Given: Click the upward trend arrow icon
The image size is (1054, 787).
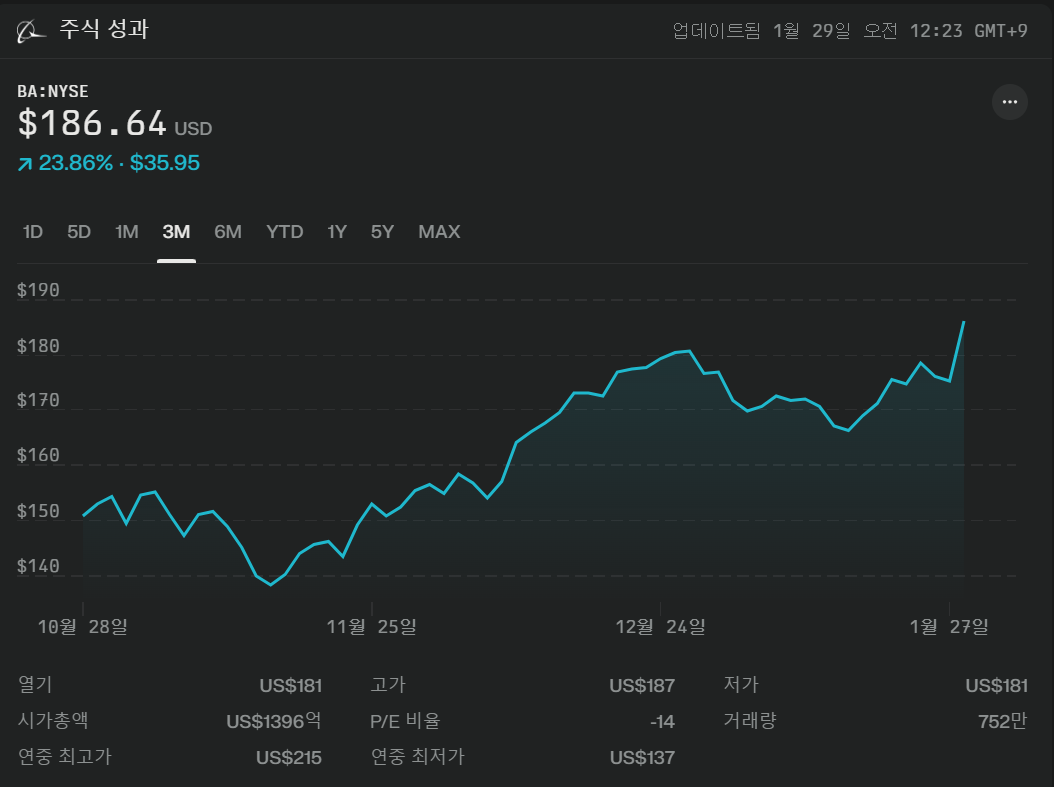Looking at the screenshot, I should (25, 164).
